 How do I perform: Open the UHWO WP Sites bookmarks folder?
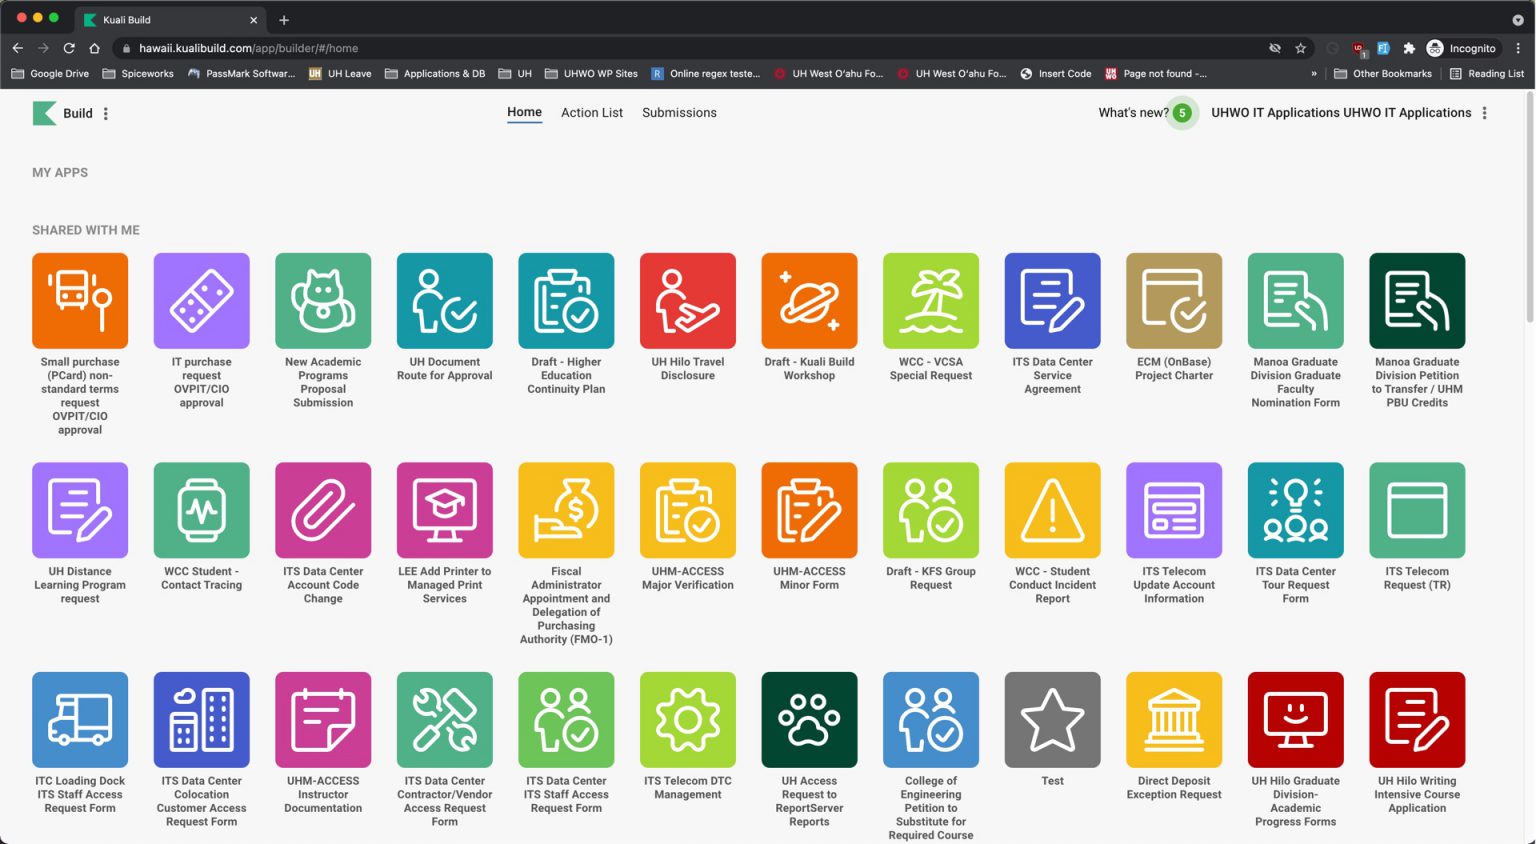[591, 74]
